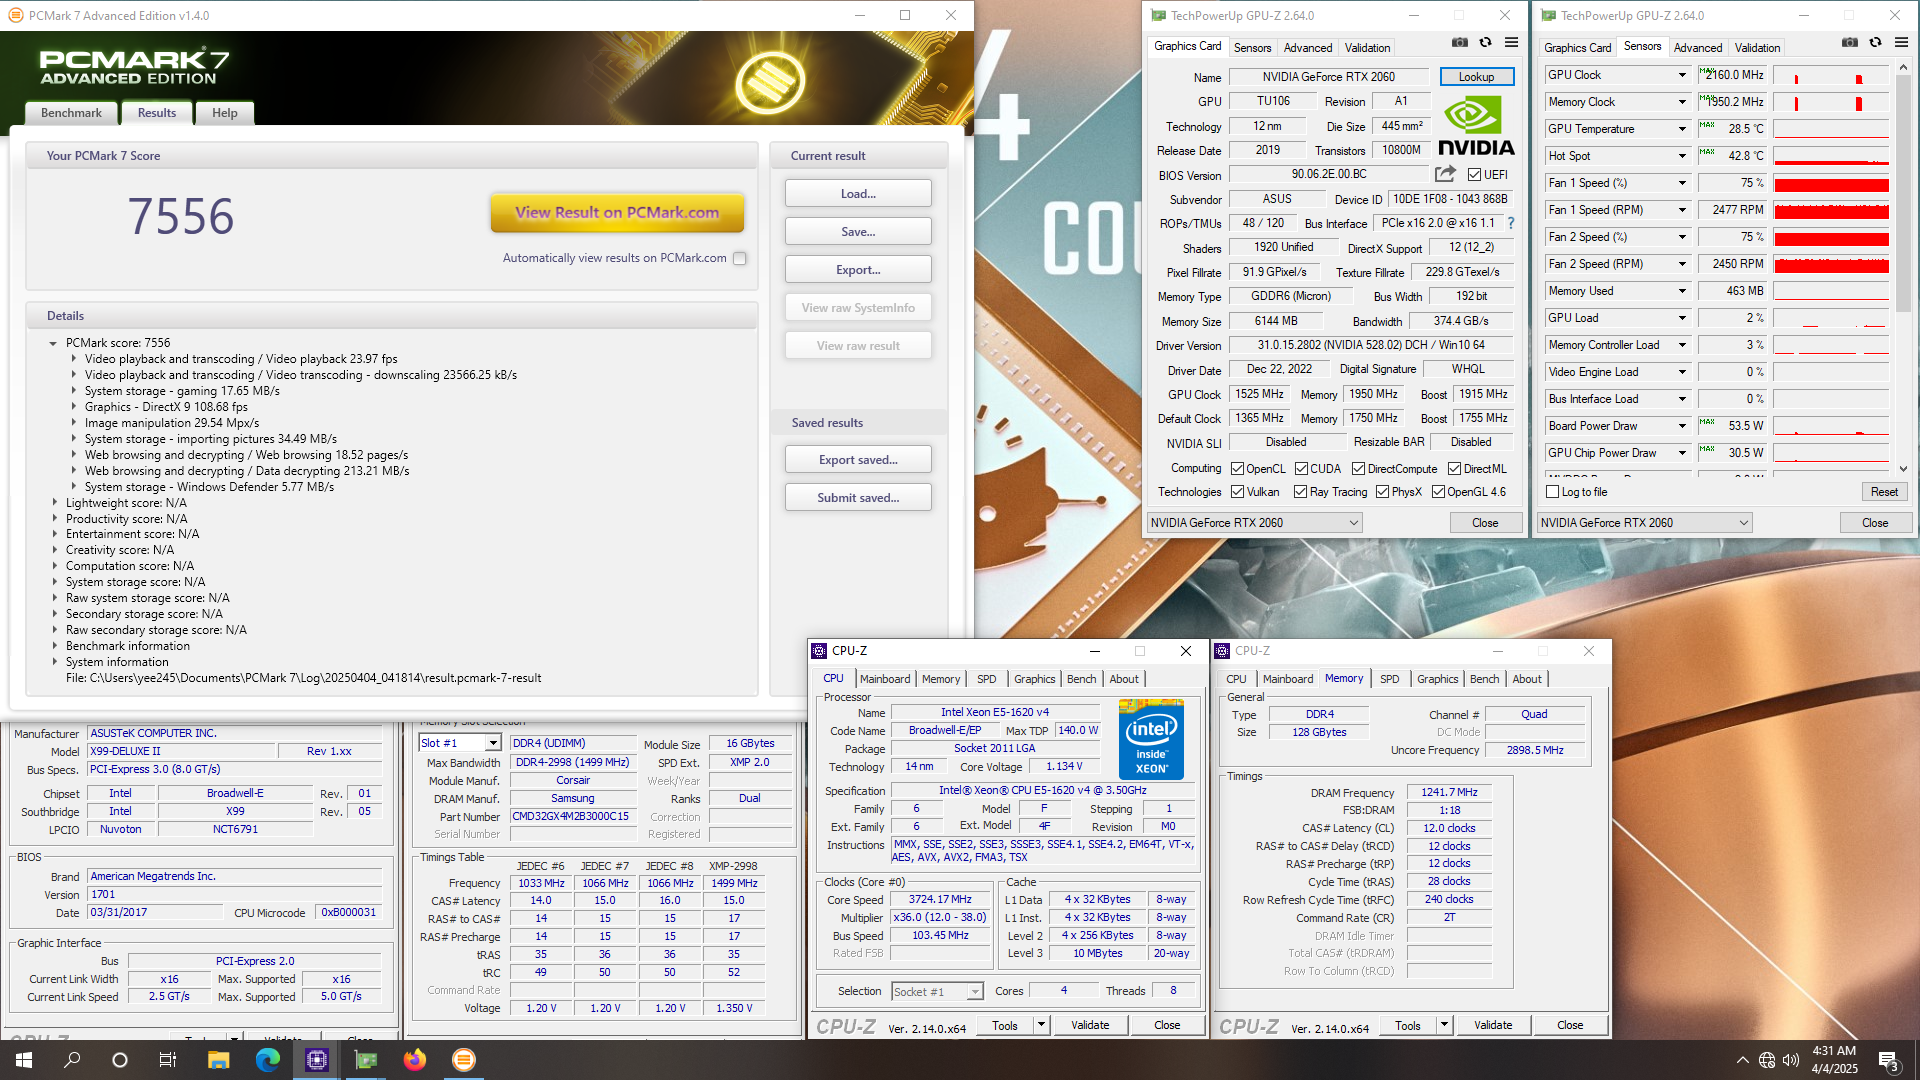Click the Fan 1 Speed (%) red graph
This screenshot has width=1920, height=1080.
pyautogui.click(x=1831, y=183)
